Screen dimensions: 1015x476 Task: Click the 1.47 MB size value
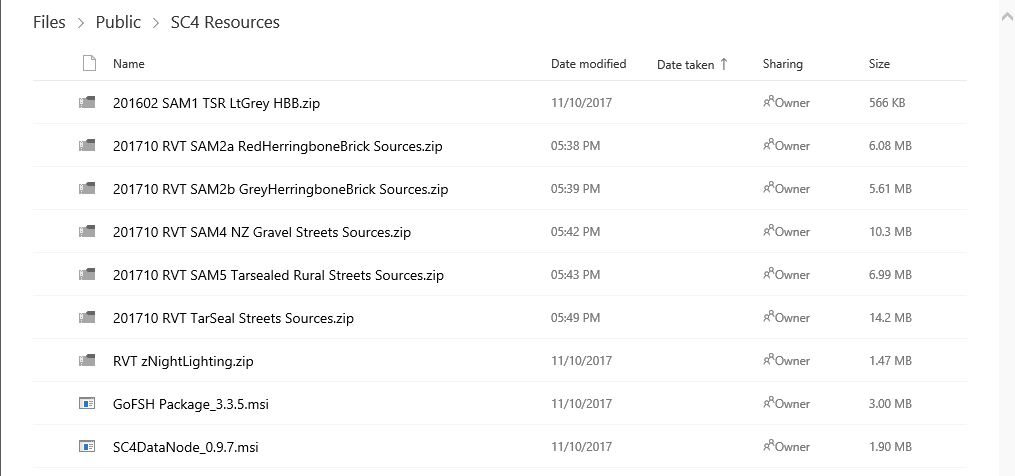(890, 360)
